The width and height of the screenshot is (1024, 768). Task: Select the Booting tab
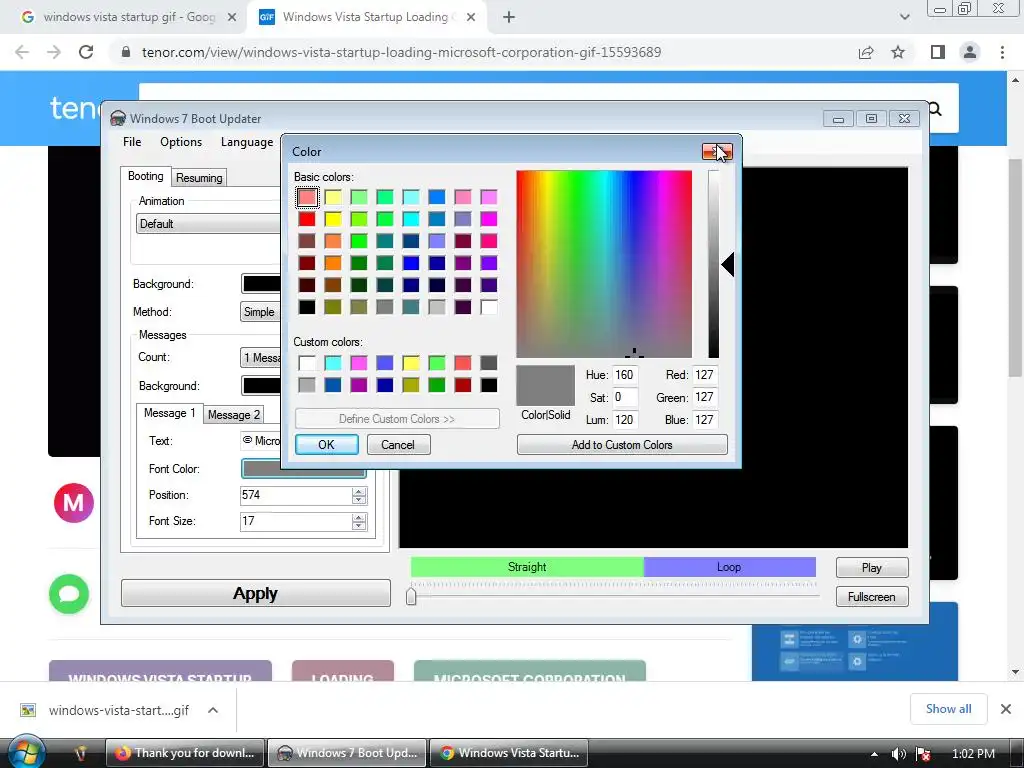[x=146, y=176]
